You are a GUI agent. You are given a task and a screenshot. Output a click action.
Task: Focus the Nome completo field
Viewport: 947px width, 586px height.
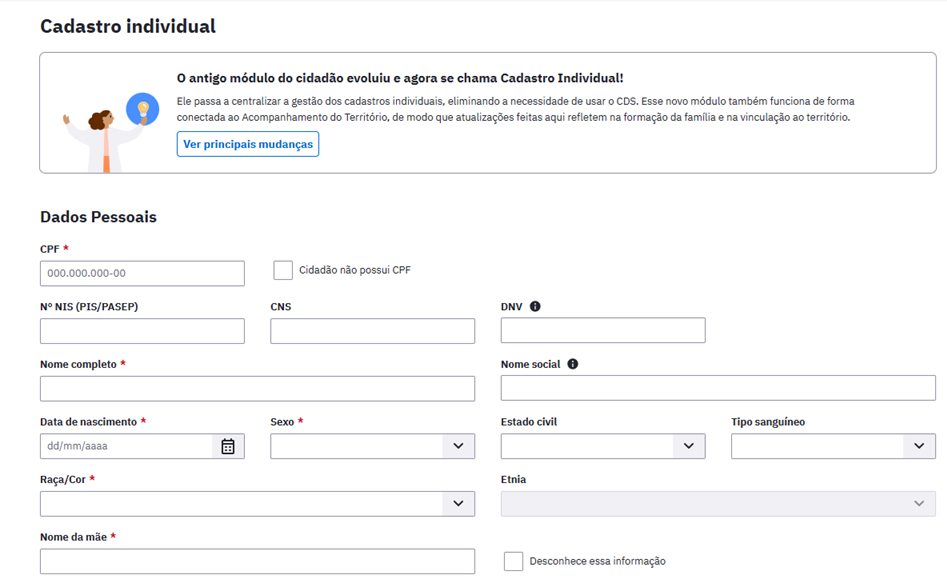pyautogui.click(x=257, y=388)
